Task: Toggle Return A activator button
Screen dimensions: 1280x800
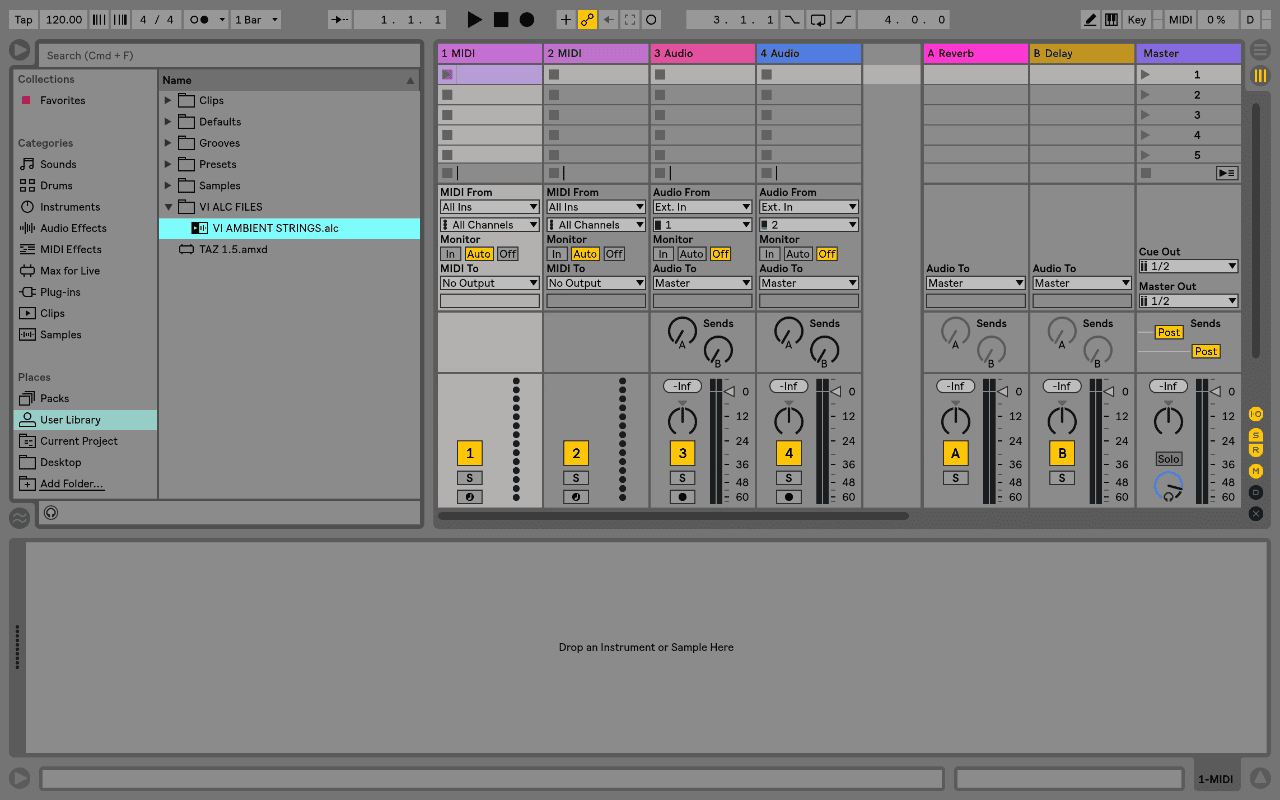Action: [955, 453]
